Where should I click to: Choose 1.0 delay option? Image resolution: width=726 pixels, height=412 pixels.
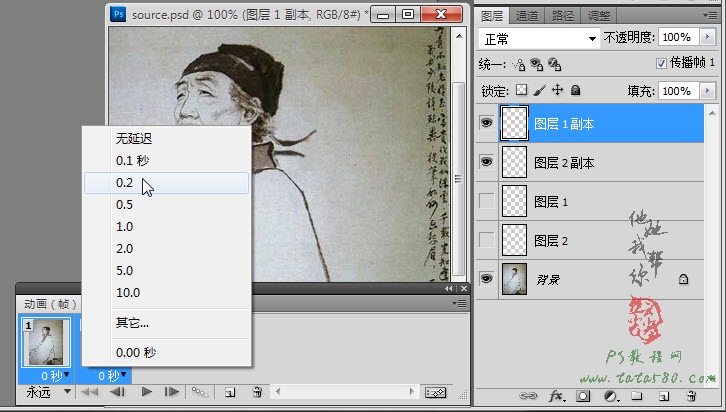[167, 227]
